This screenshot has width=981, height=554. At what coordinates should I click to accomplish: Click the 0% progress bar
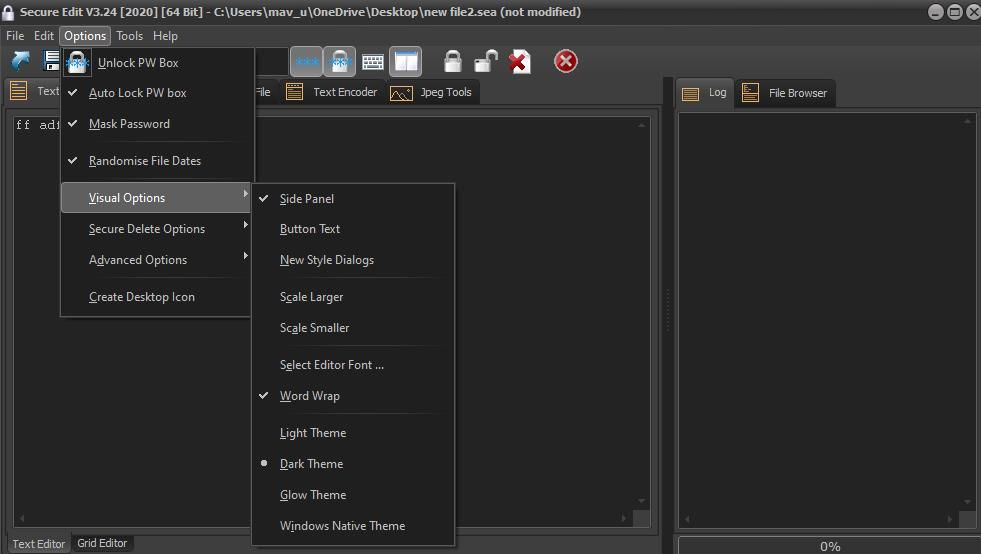click(x=829, y=546)
